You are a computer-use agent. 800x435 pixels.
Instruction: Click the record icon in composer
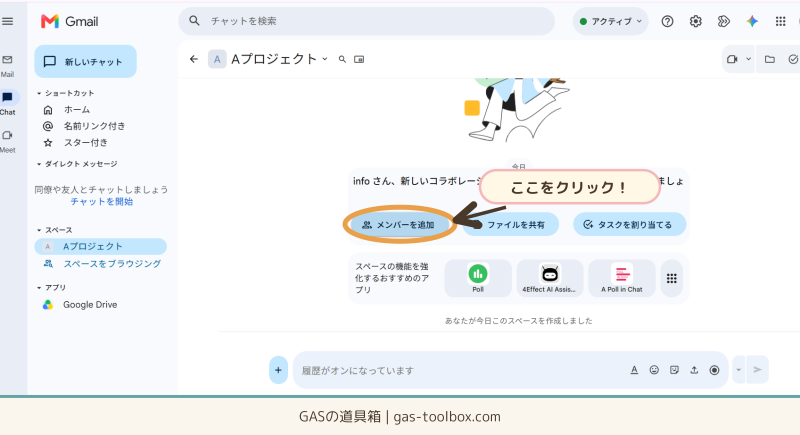714,370
